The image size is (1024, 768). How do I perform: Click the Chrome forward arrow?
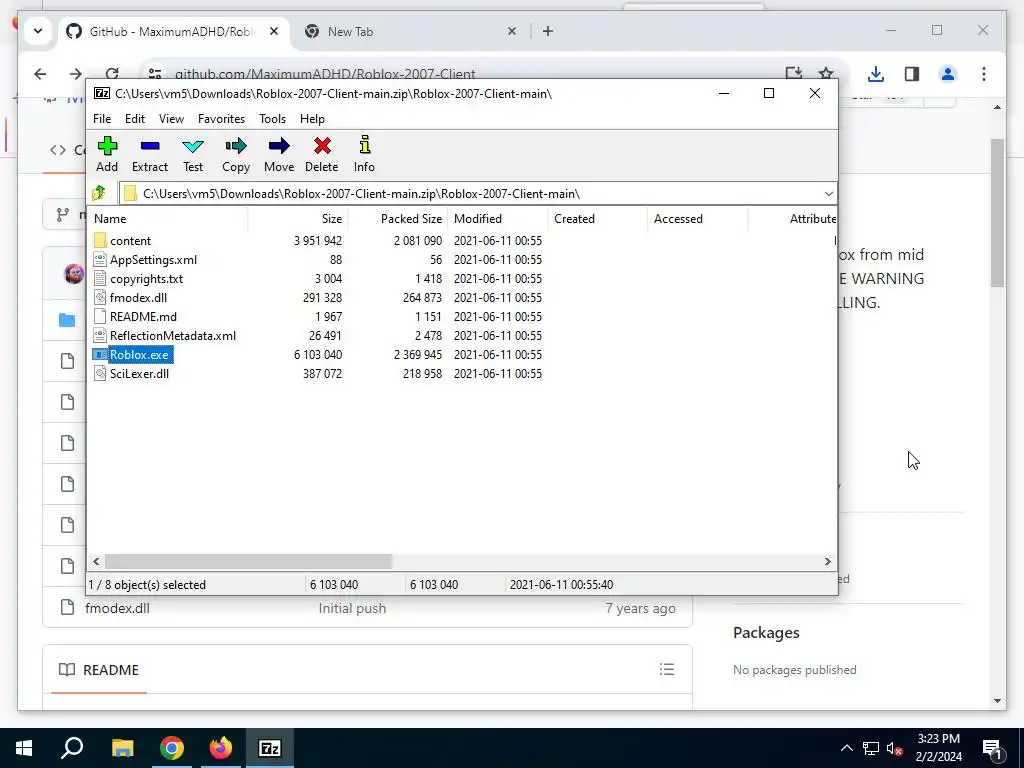(x=76, y=74)
